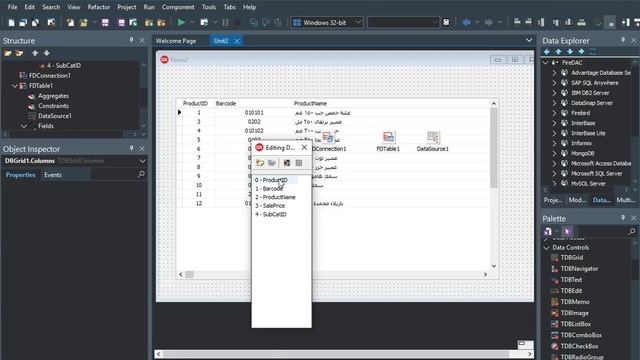
Task: Open the Refactor menu
Action: tap(99, 7)
